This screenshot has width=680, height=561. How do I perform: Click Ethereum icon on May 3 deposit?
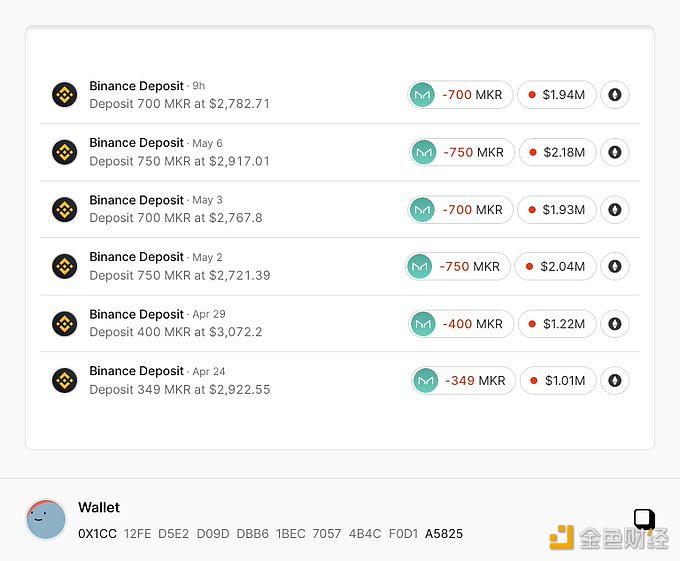[615, 210]
